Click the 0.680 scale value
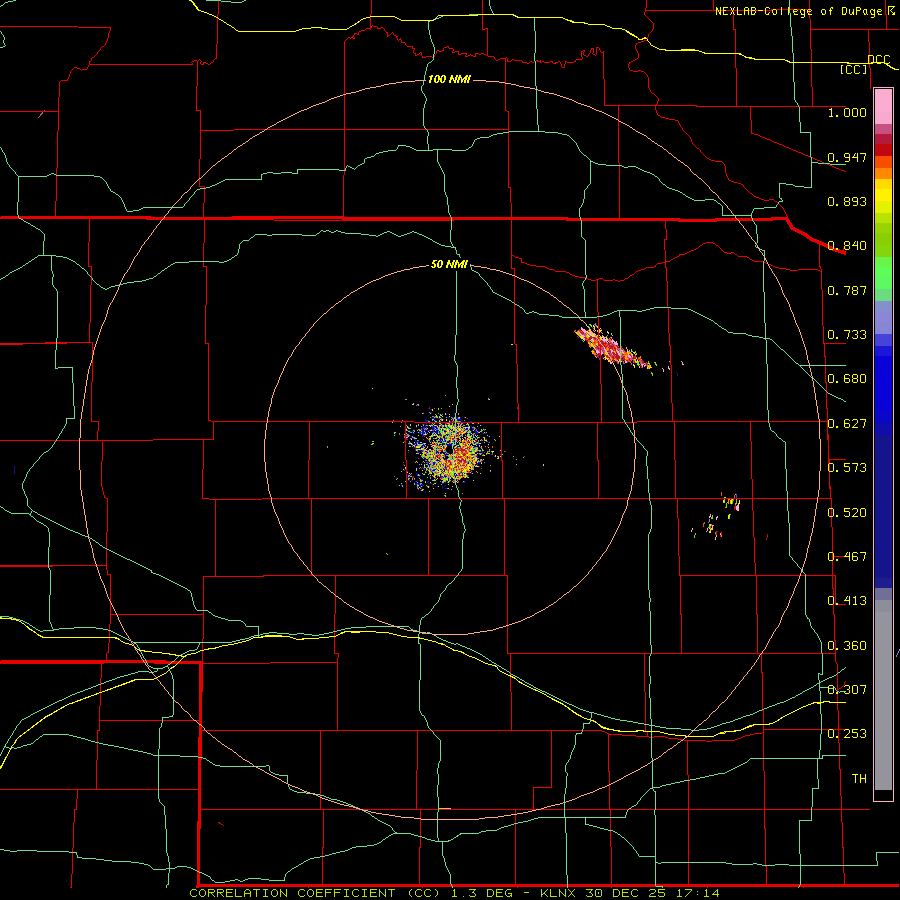Viewport: 900px width, 900px height. tap(847, 378)
